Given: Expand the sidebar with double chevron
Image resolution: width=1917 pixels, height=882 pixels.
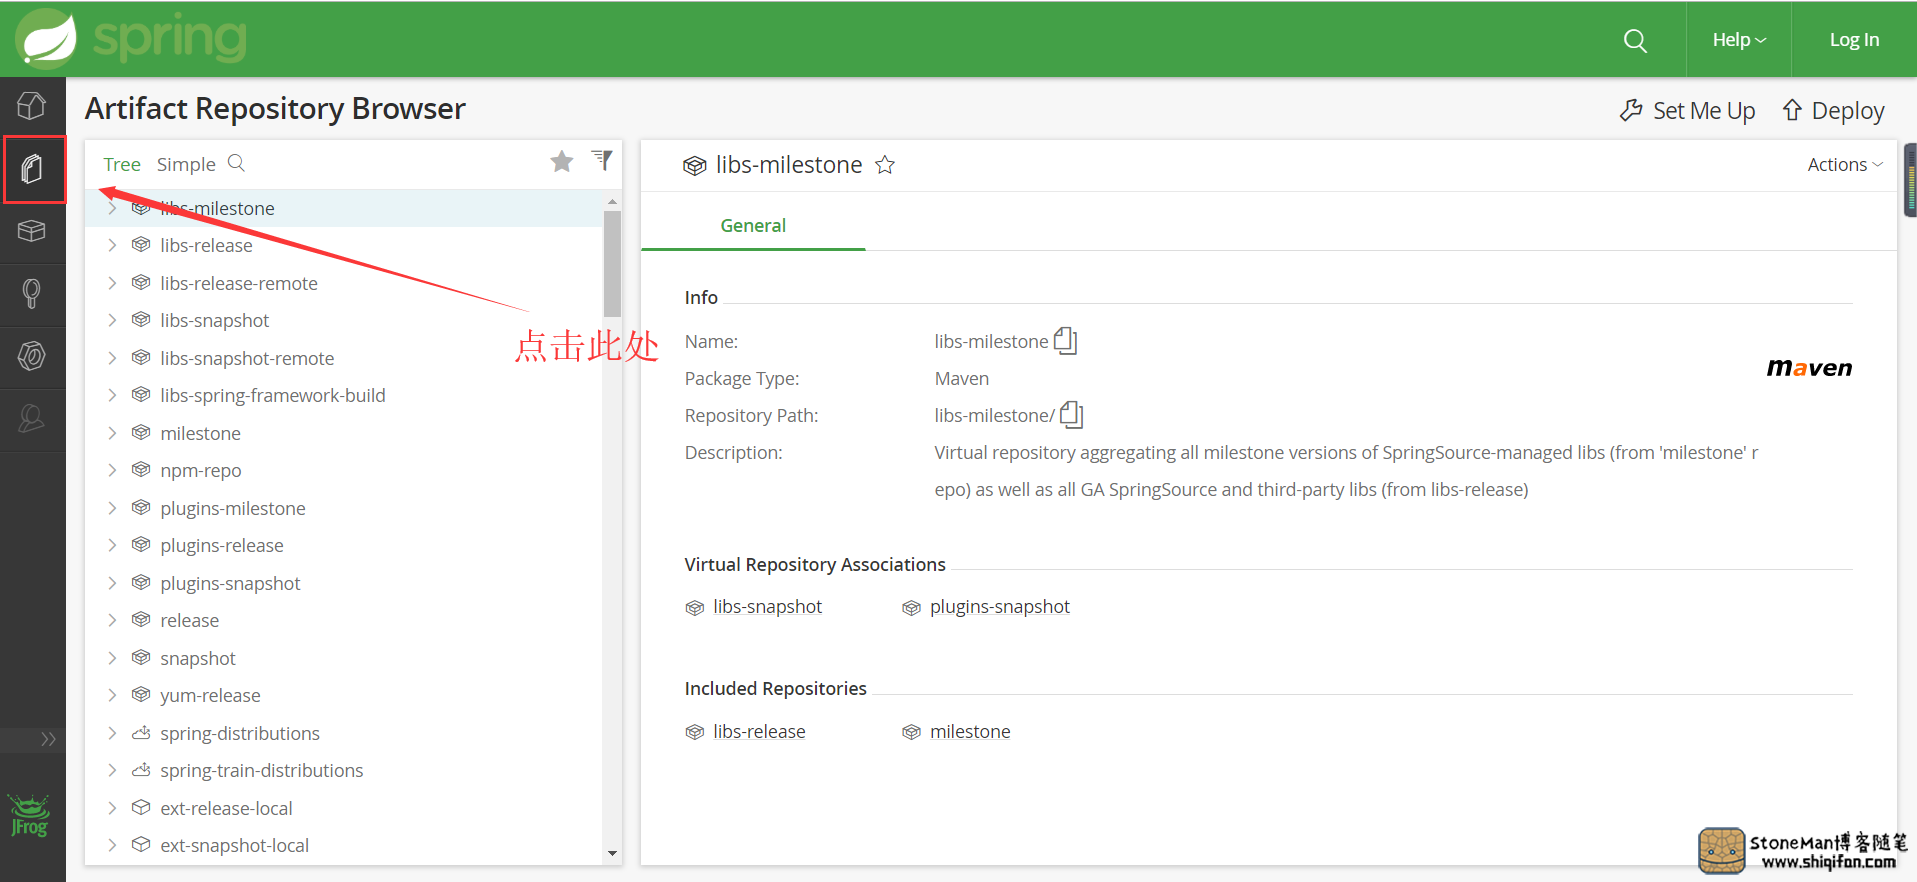Looking at the screenshot, I should pyautogui.click(x=48, y=739).
